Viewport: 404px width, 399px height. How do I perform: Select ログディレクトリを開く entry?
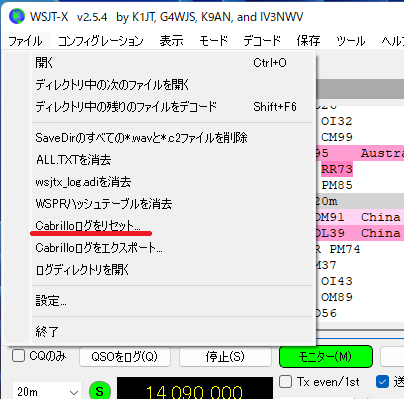click(x=172, y=270)
